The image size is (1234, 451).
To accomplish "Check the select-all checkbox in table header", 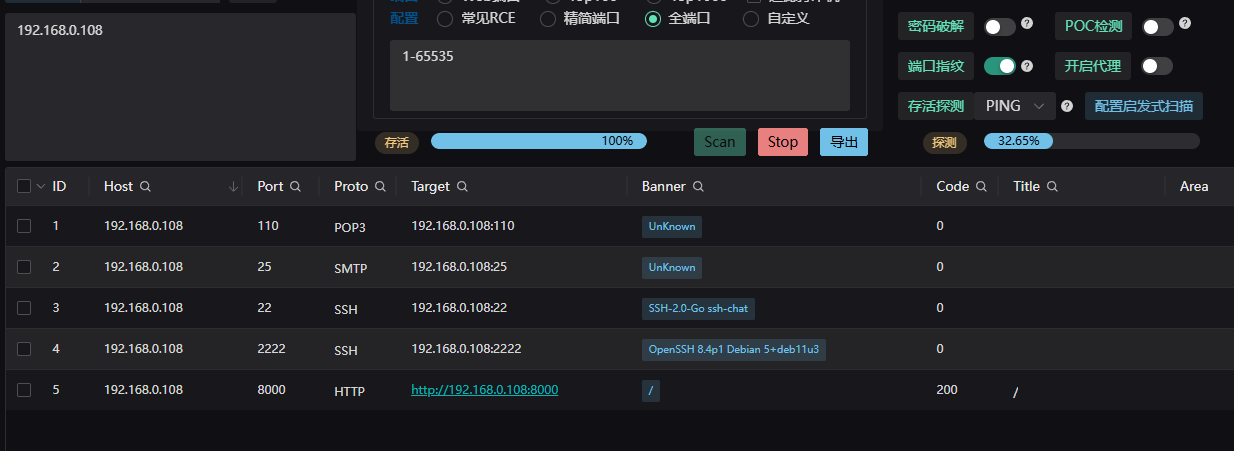I will 24,186.
